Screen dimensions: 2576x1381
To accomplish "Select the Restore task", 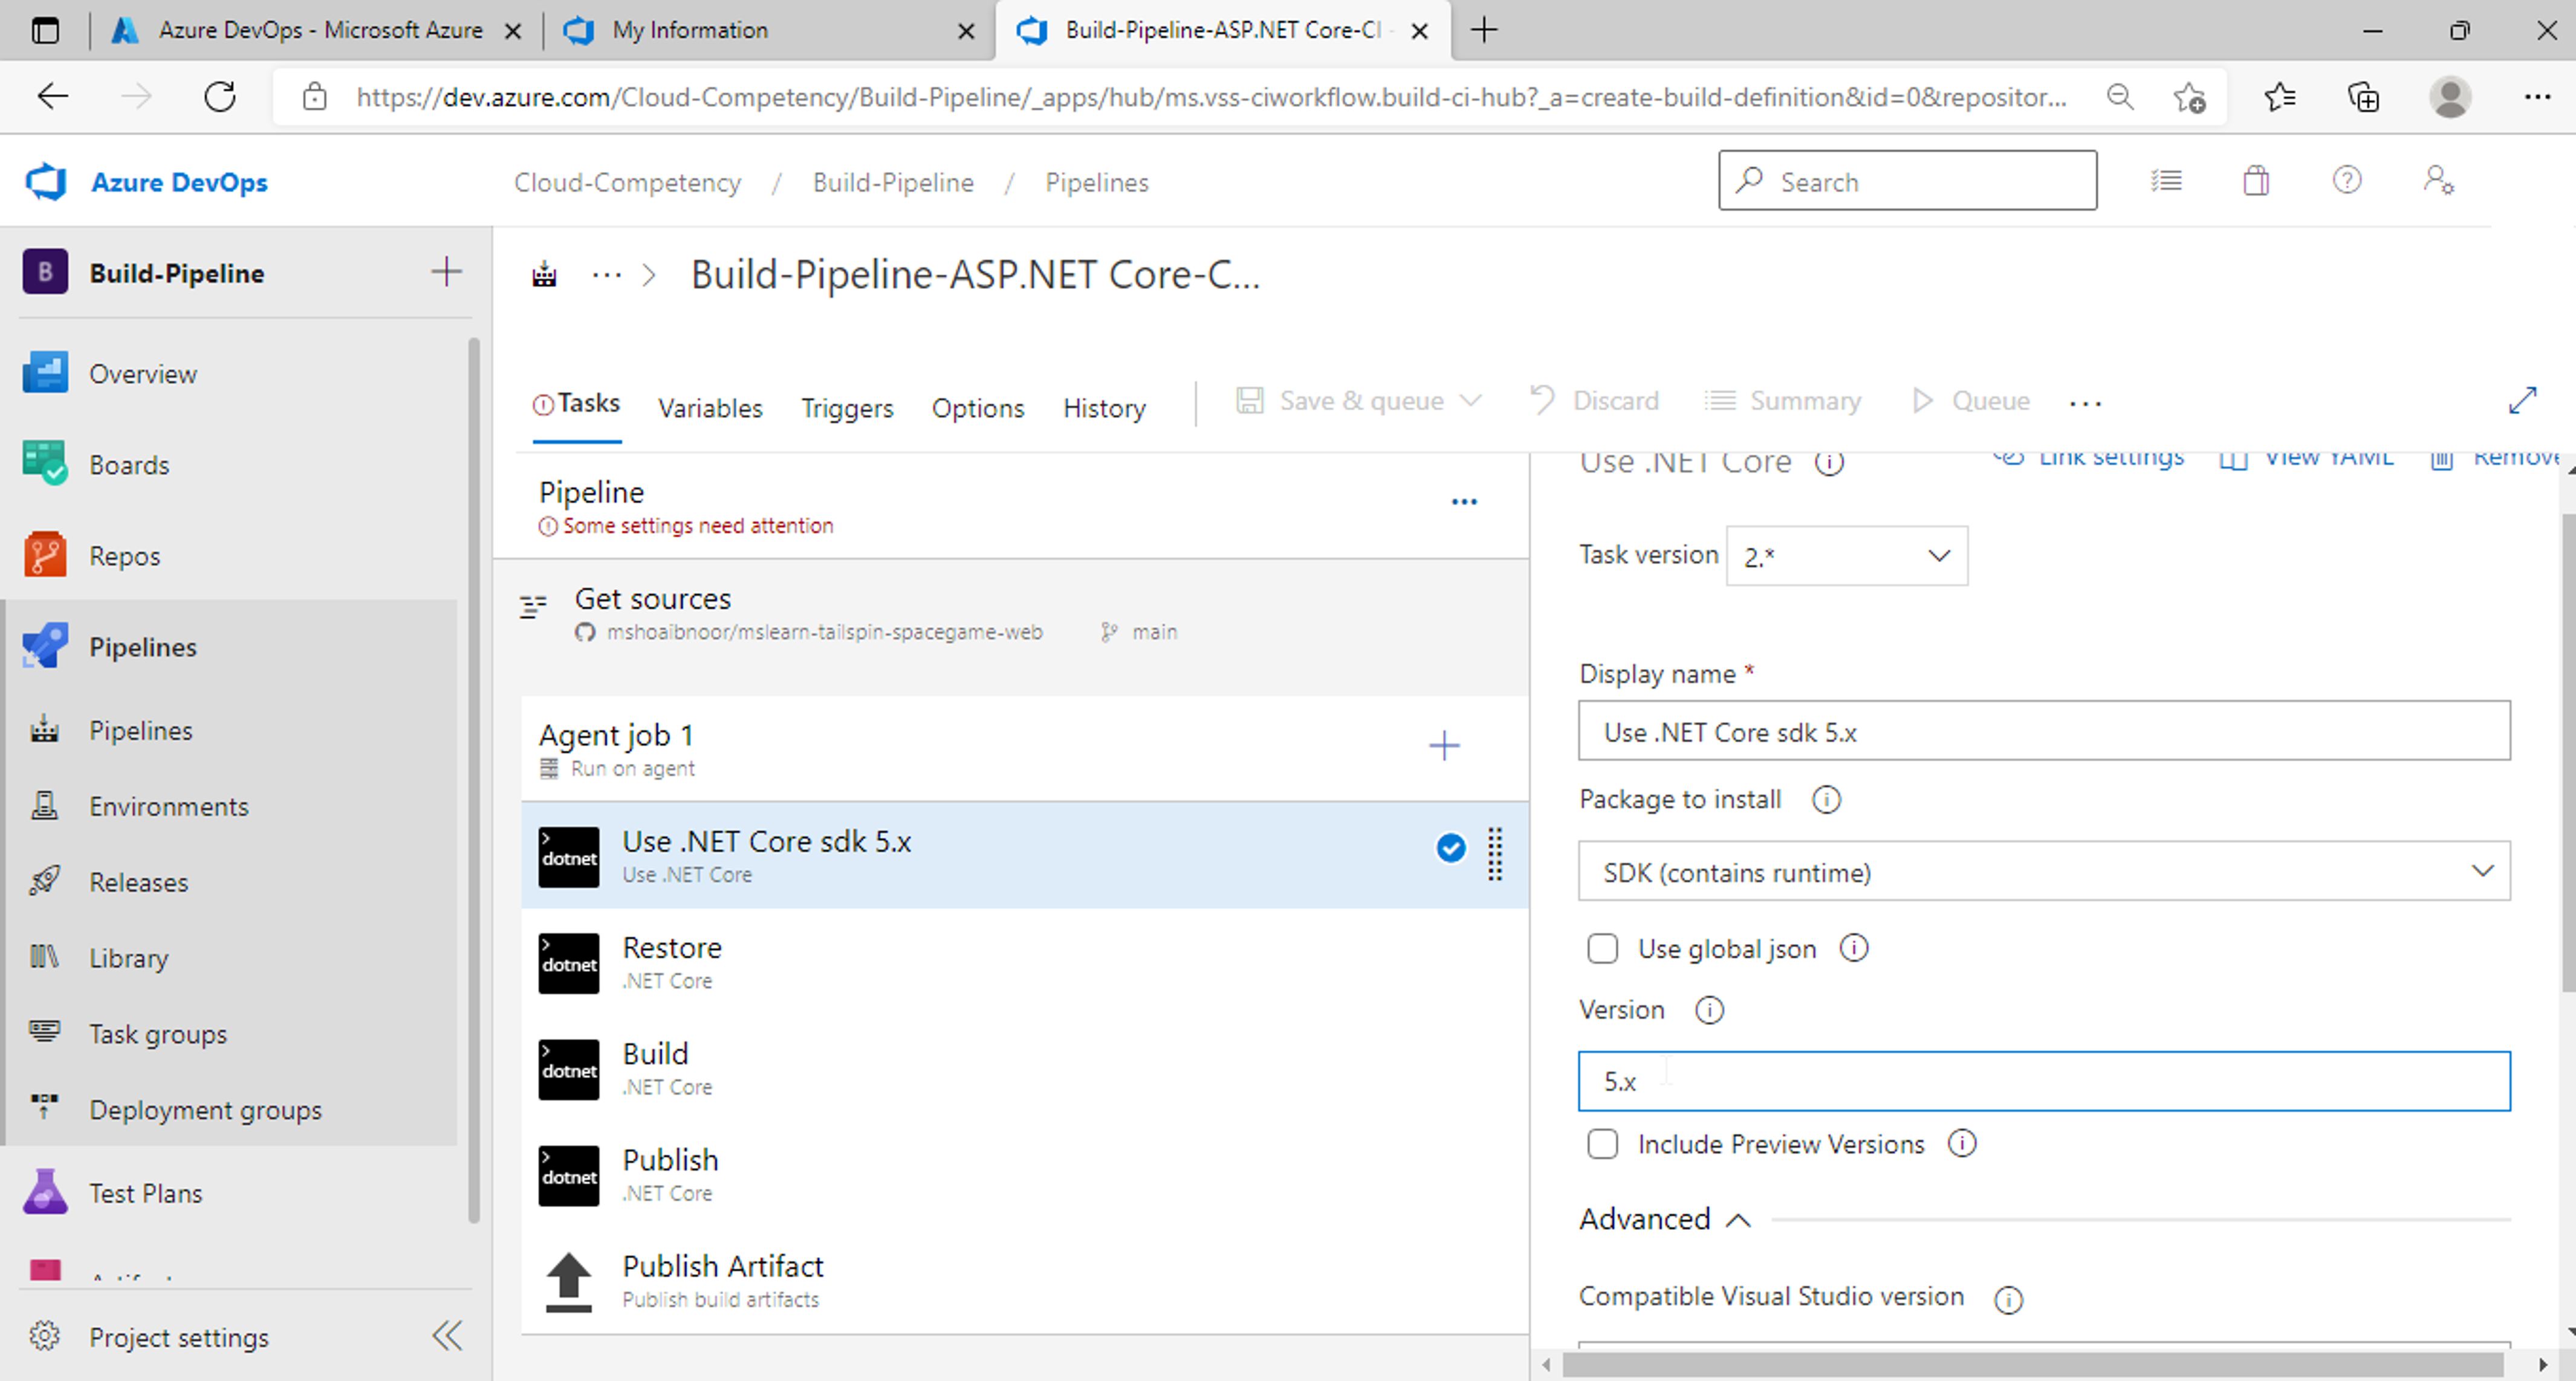I will click(1025, 962).
